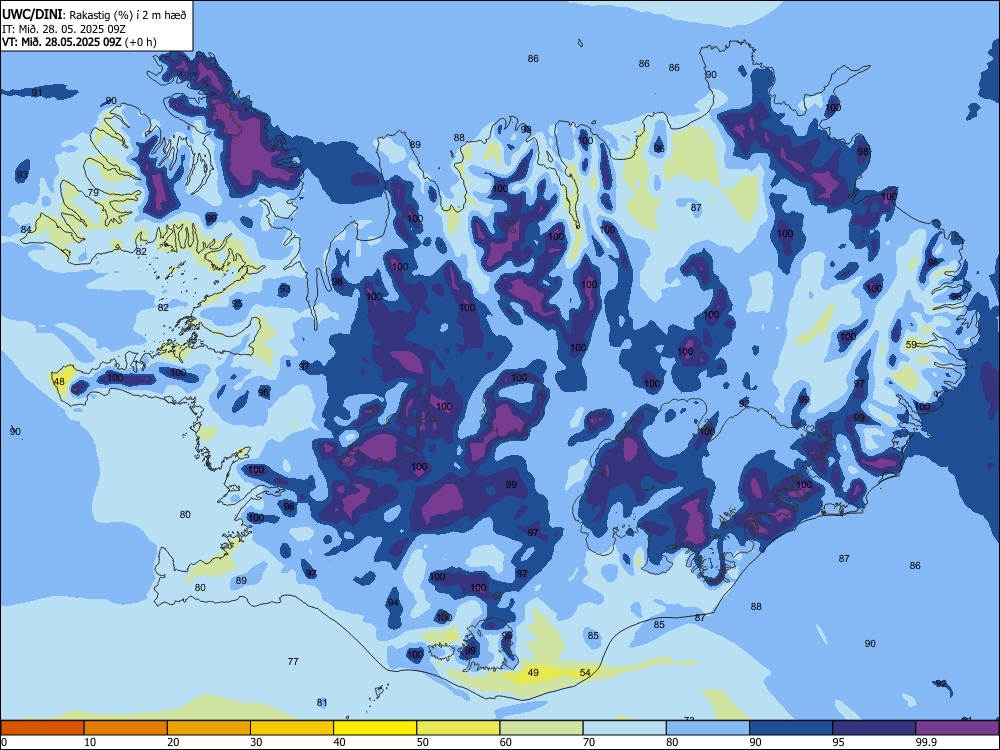
Task: Select the medium blue 80–90 legend swatch
Action: pos(708,728)
